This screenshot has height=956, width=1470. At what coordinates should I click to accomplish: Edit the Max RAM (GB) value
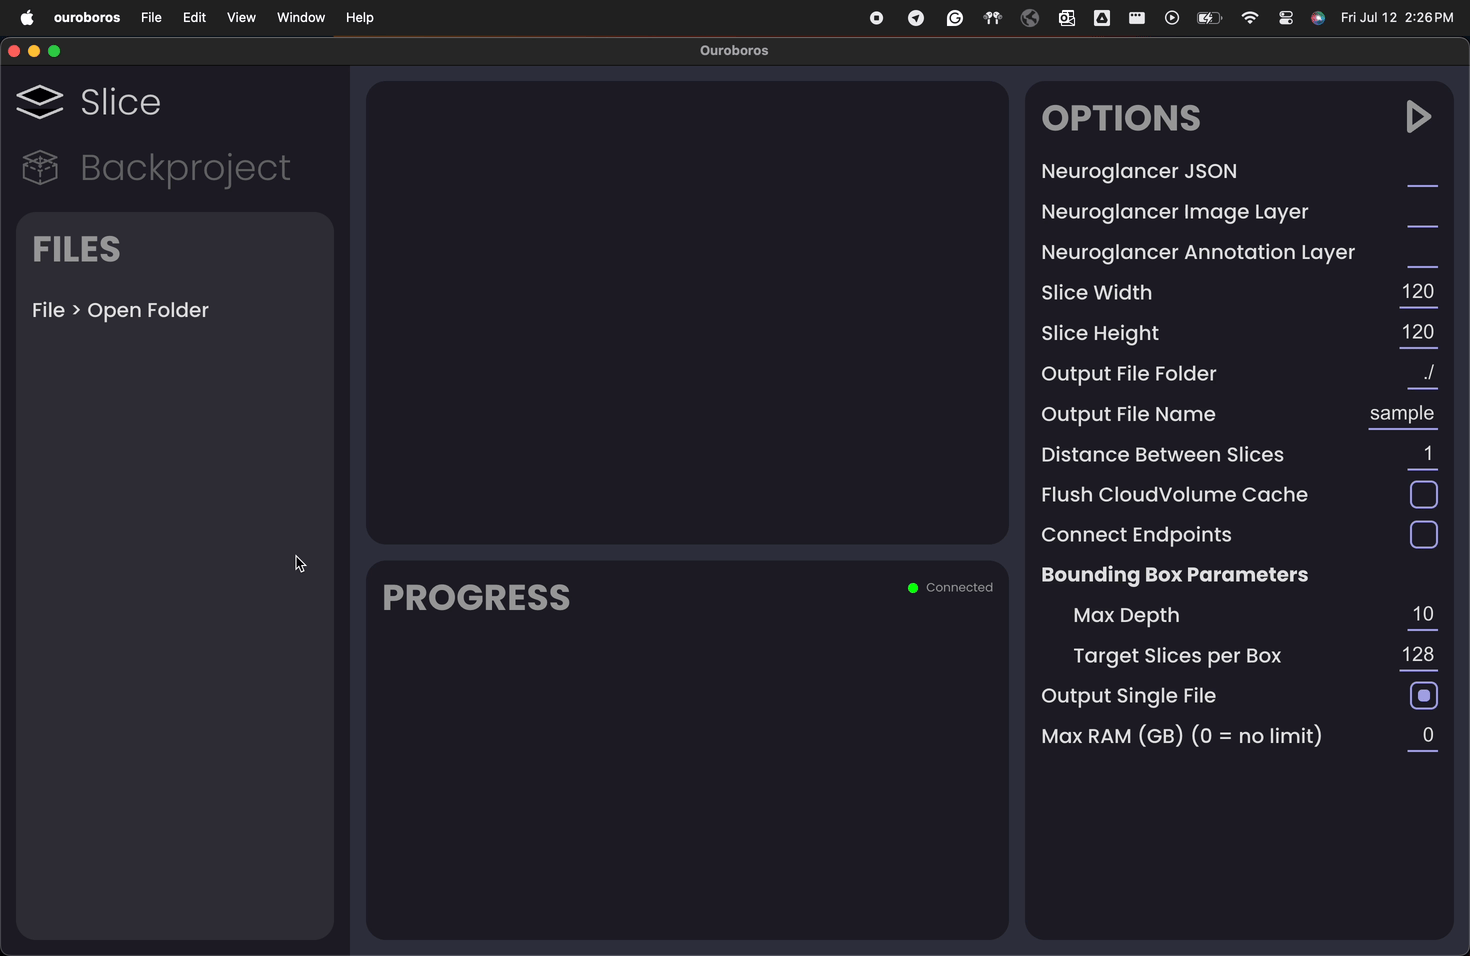pos(1423,736)
